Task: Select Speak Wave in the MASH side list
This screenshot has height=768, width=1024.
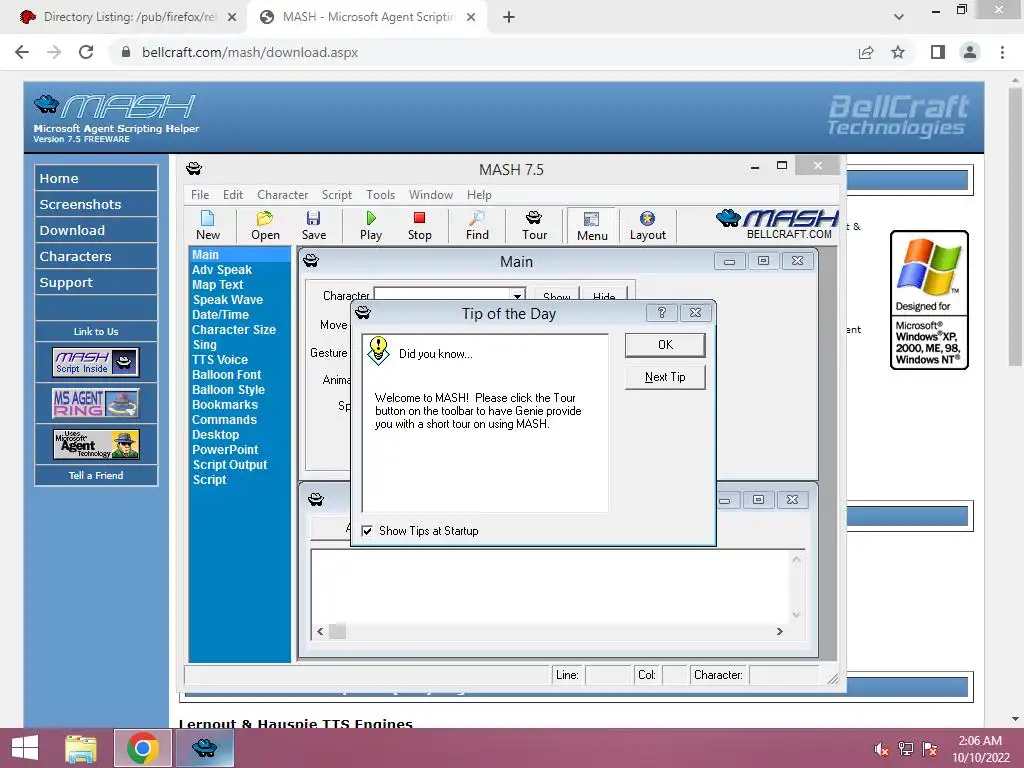Action: pyautogui.click(x=227, y=300)
